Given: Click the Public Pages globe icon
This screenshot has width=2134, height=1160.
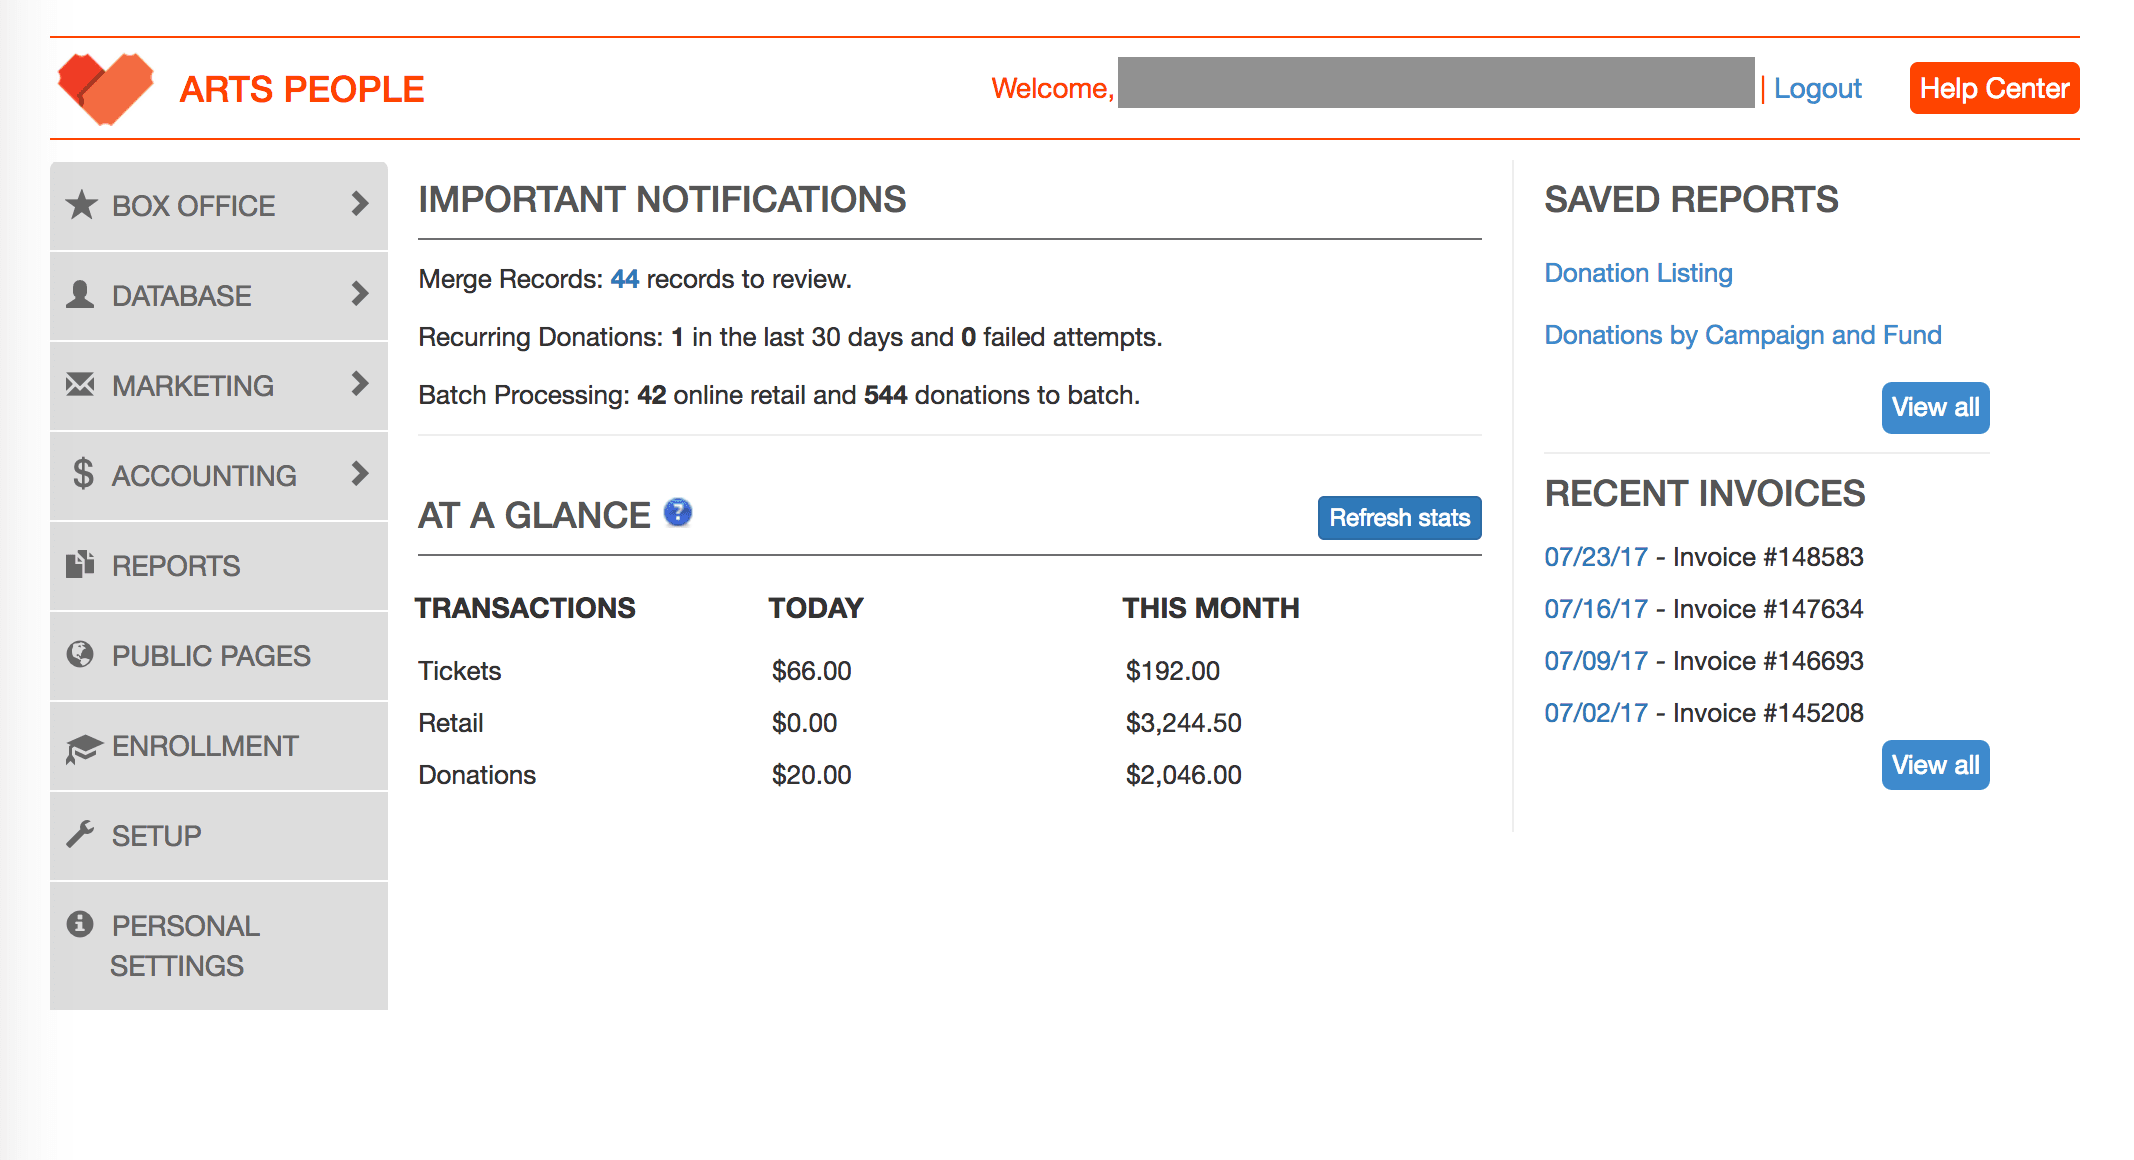Looking at the screenshot, I should tap(80, 654).
